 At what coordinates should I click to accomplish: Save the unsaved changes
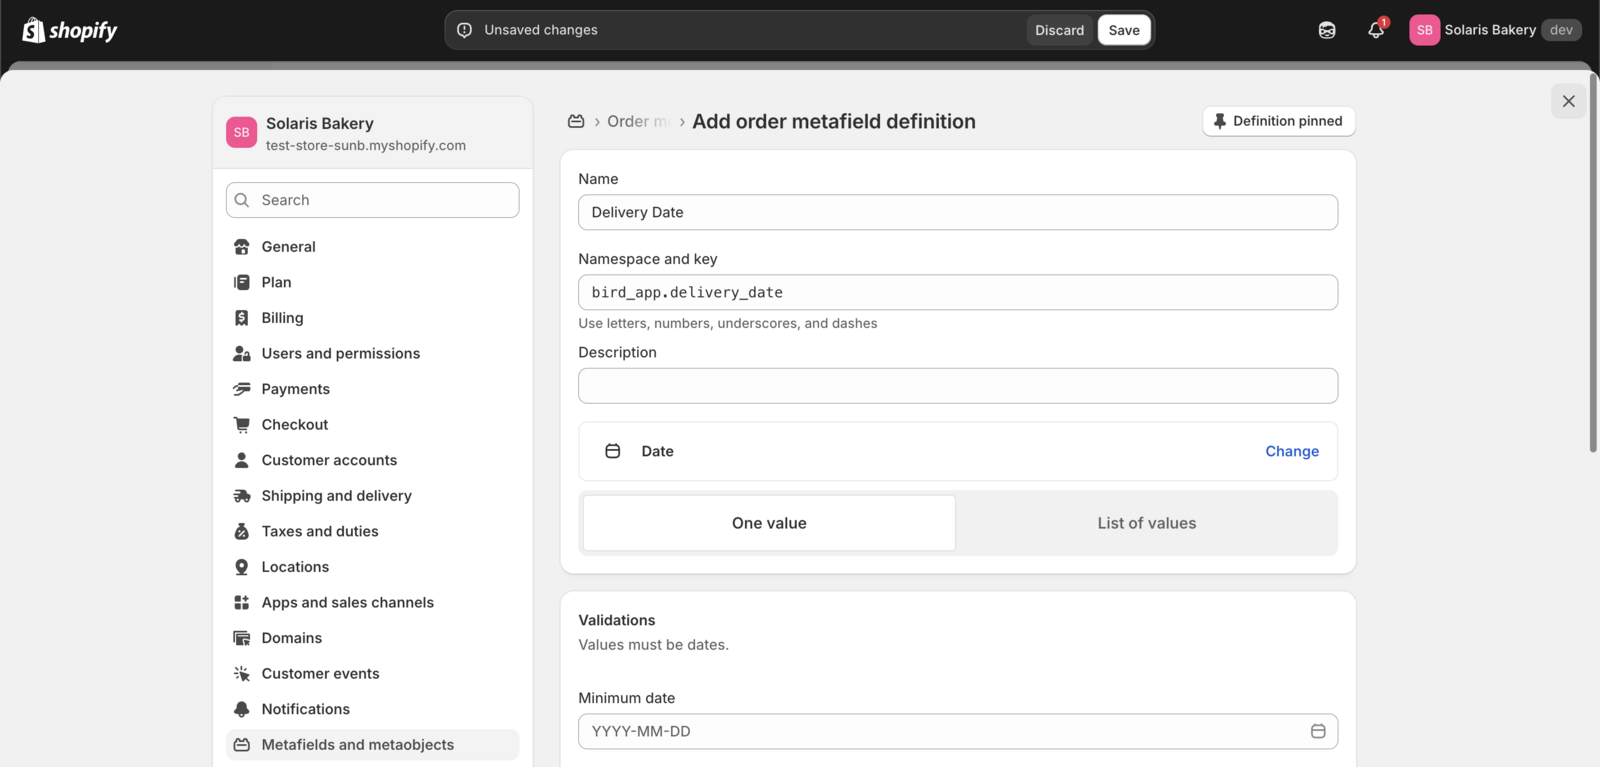point(1124,30)
